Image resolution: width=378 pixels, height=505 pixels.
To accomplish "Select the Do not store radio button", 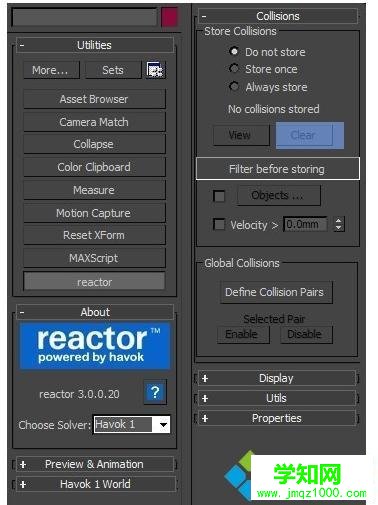I will [234, 51].
